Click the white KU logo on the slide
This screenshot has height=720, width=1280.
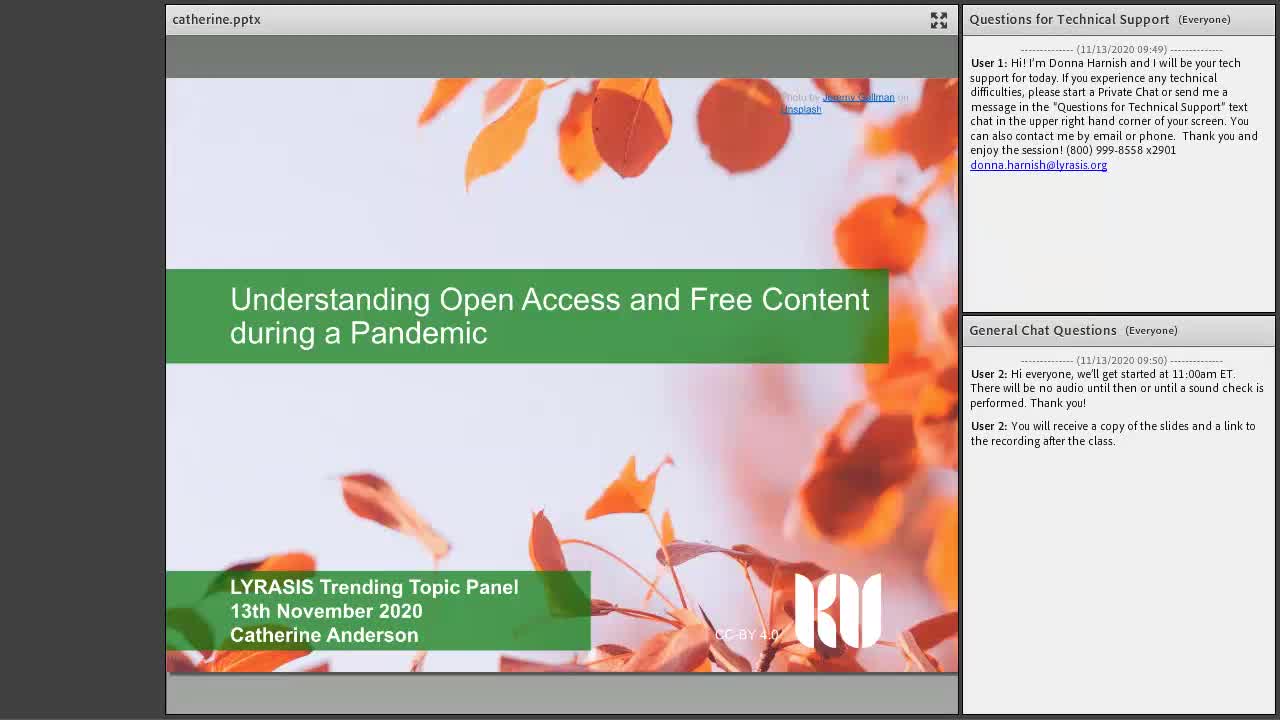pos(838,610)
